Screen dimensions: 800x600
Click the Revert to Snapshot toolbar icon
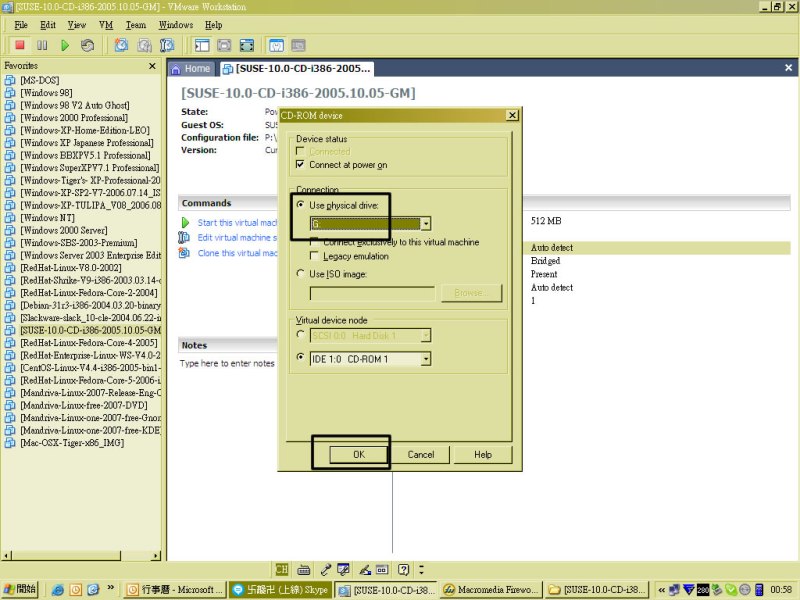[144, 45]
